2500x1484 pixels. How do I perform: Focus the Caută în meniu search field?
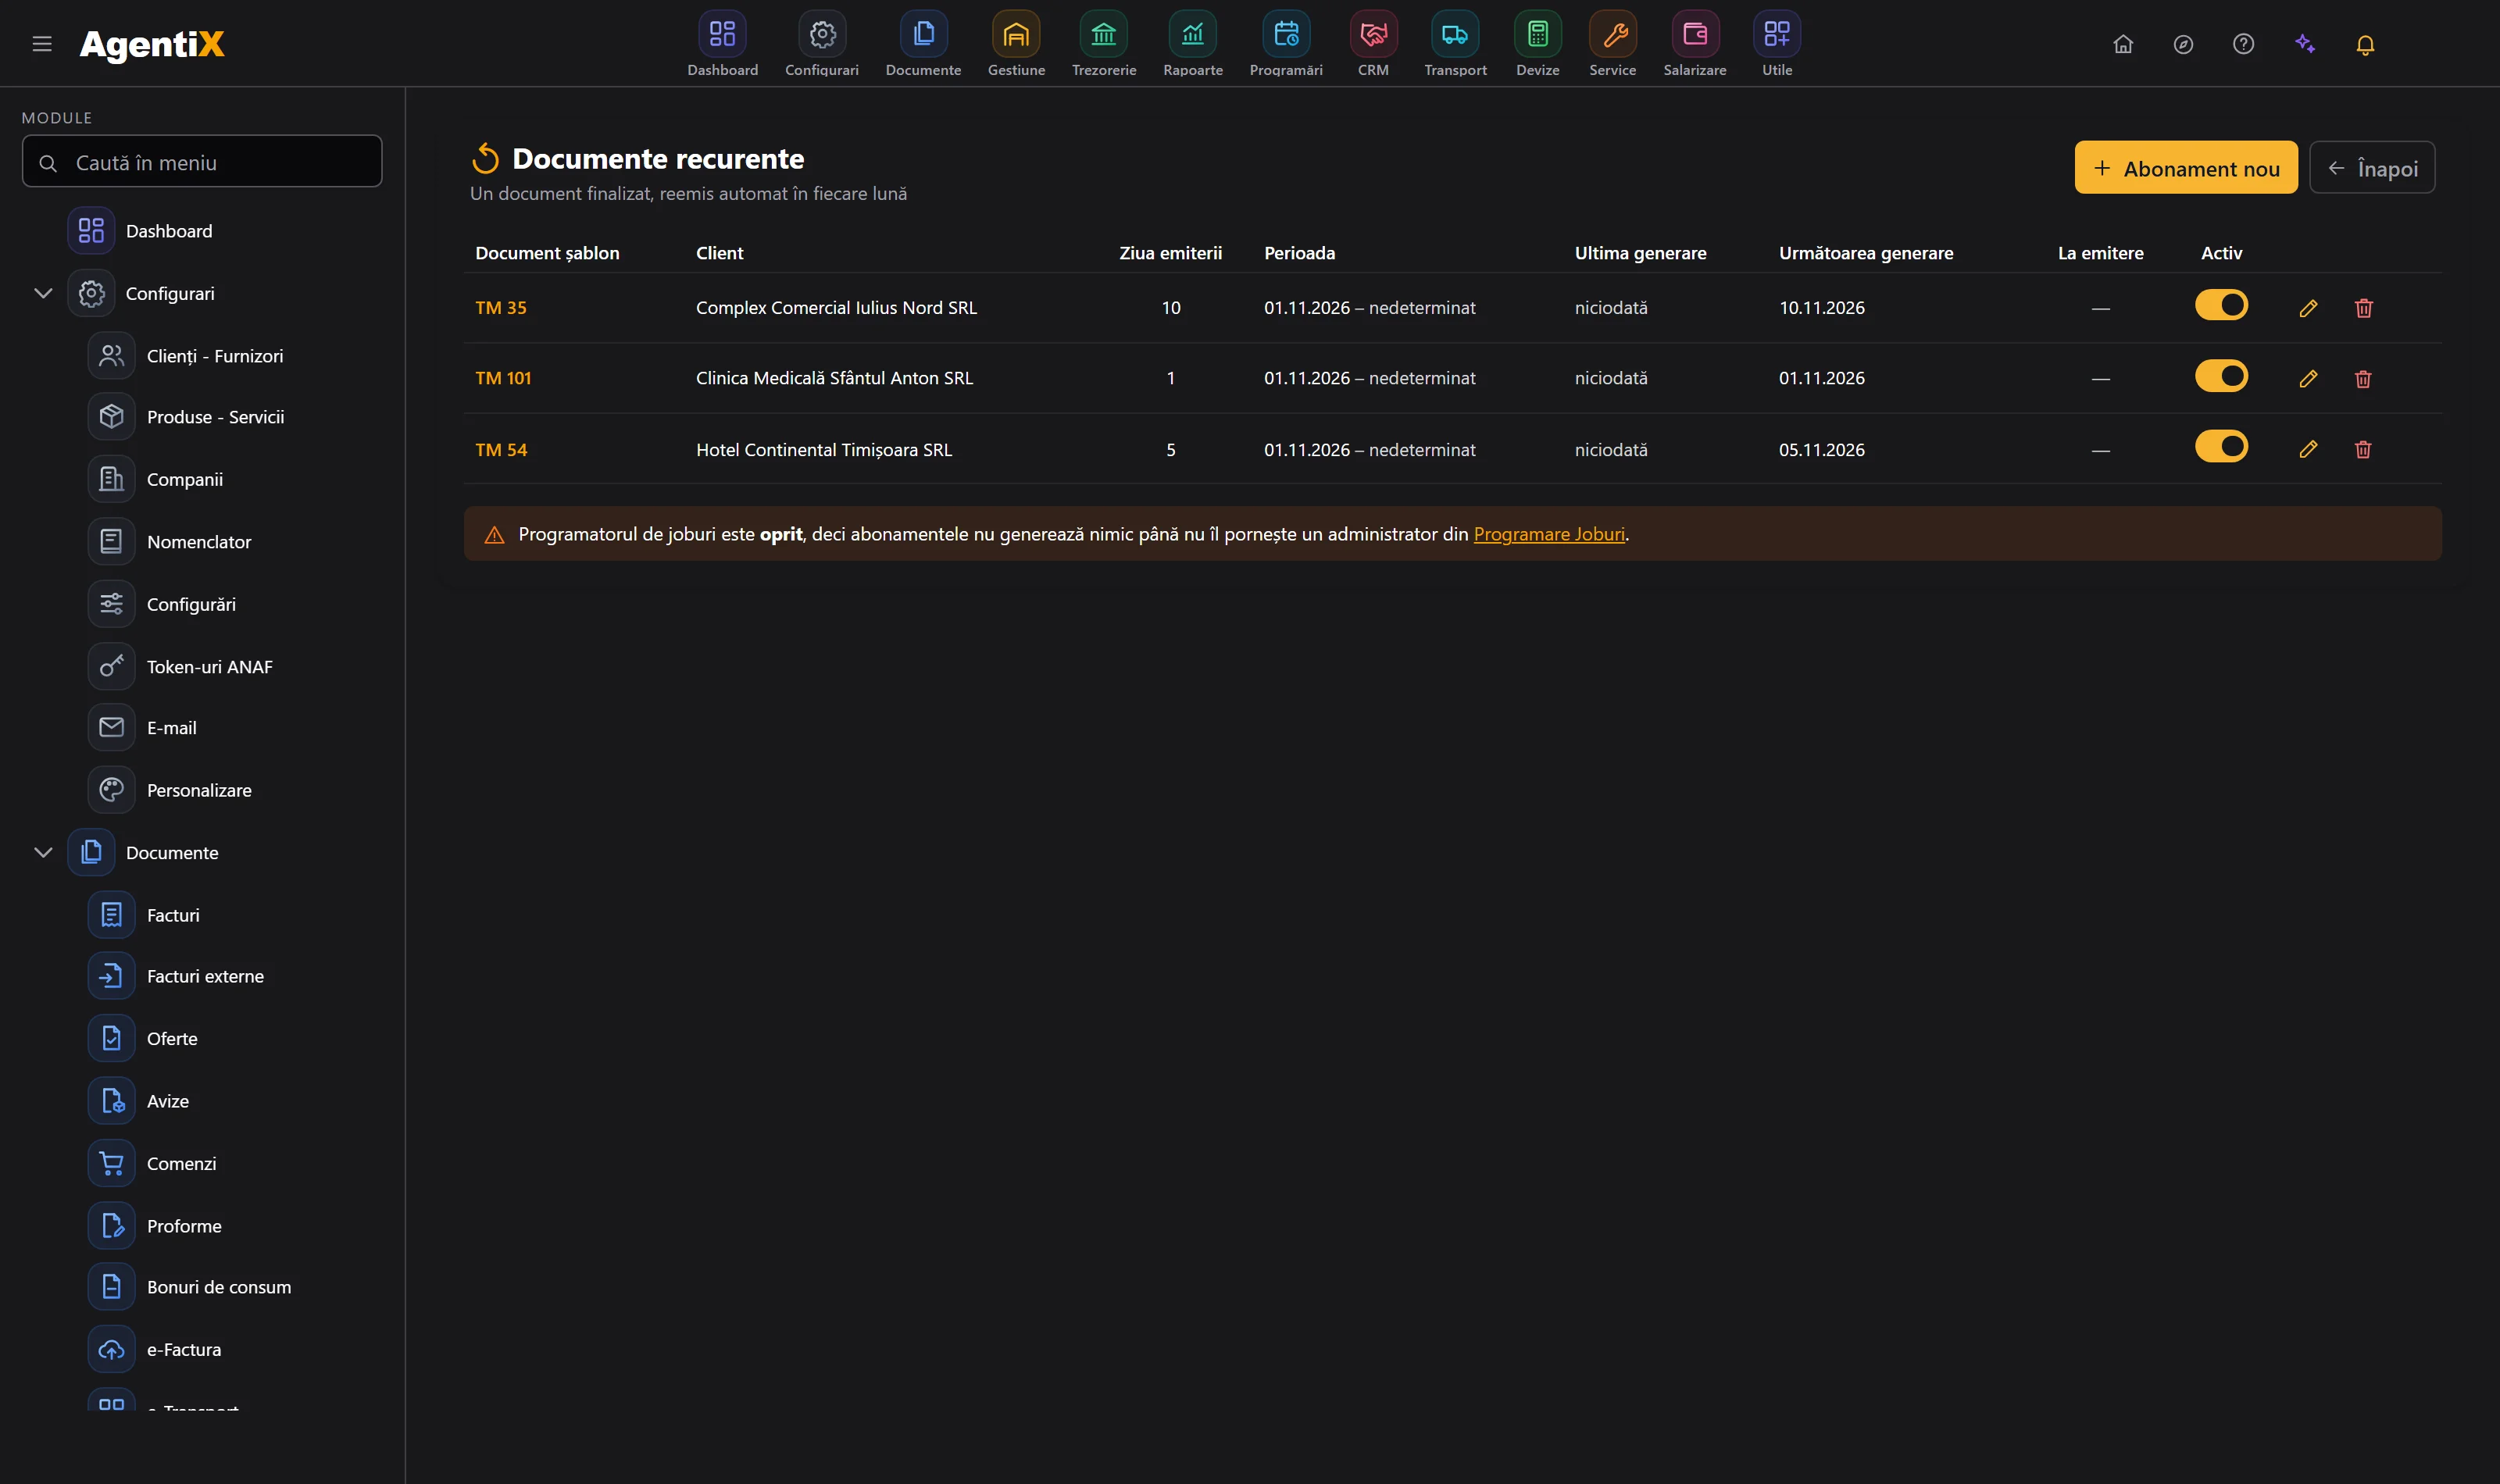coord(202,161)
